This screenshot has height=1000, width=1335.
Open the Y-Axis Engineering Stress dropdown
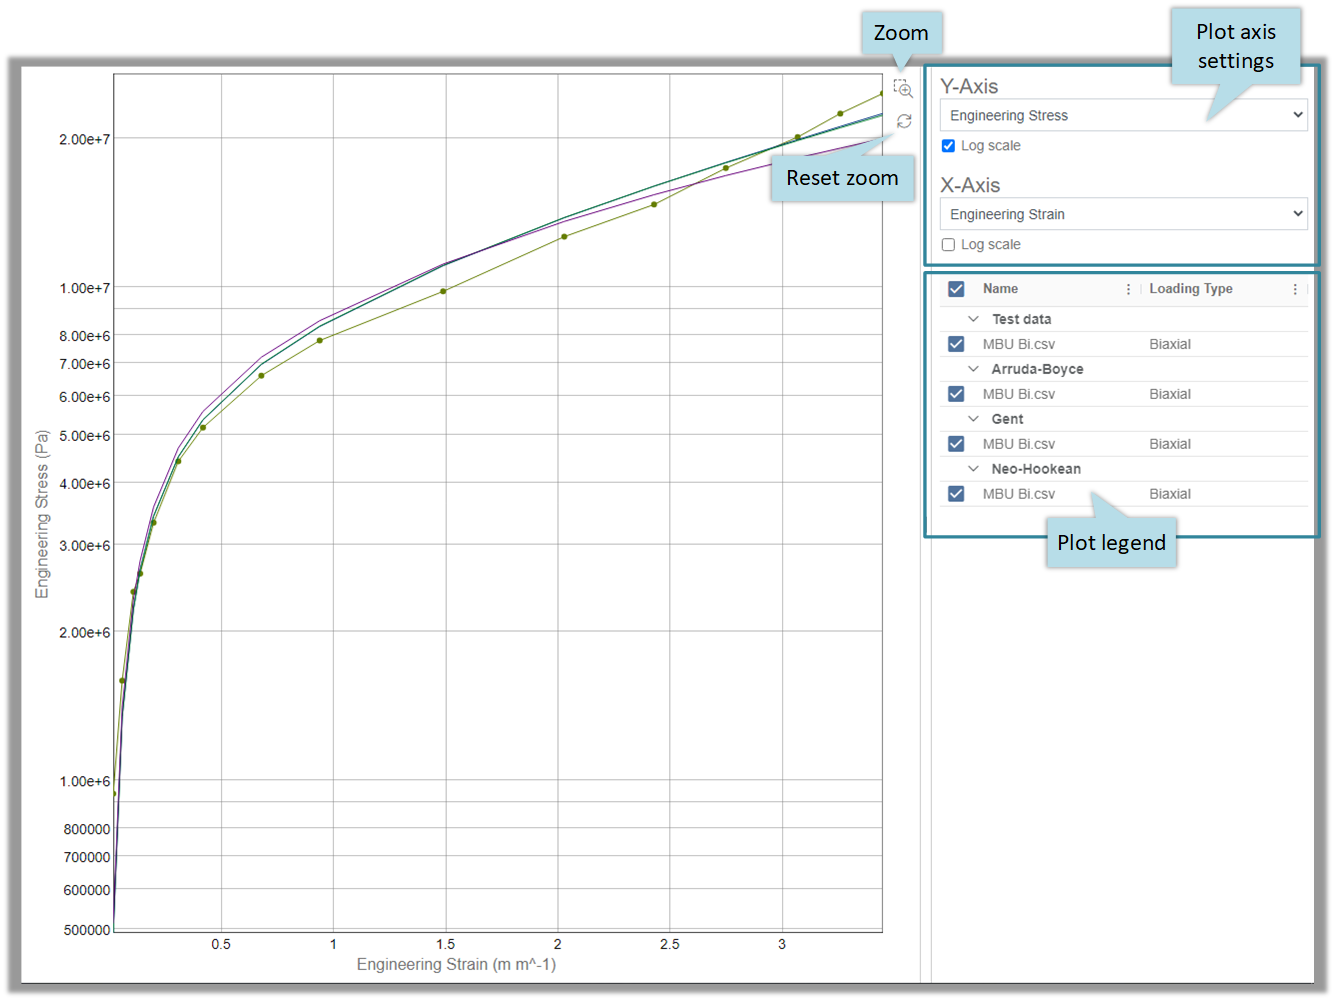click(1123, 116)
